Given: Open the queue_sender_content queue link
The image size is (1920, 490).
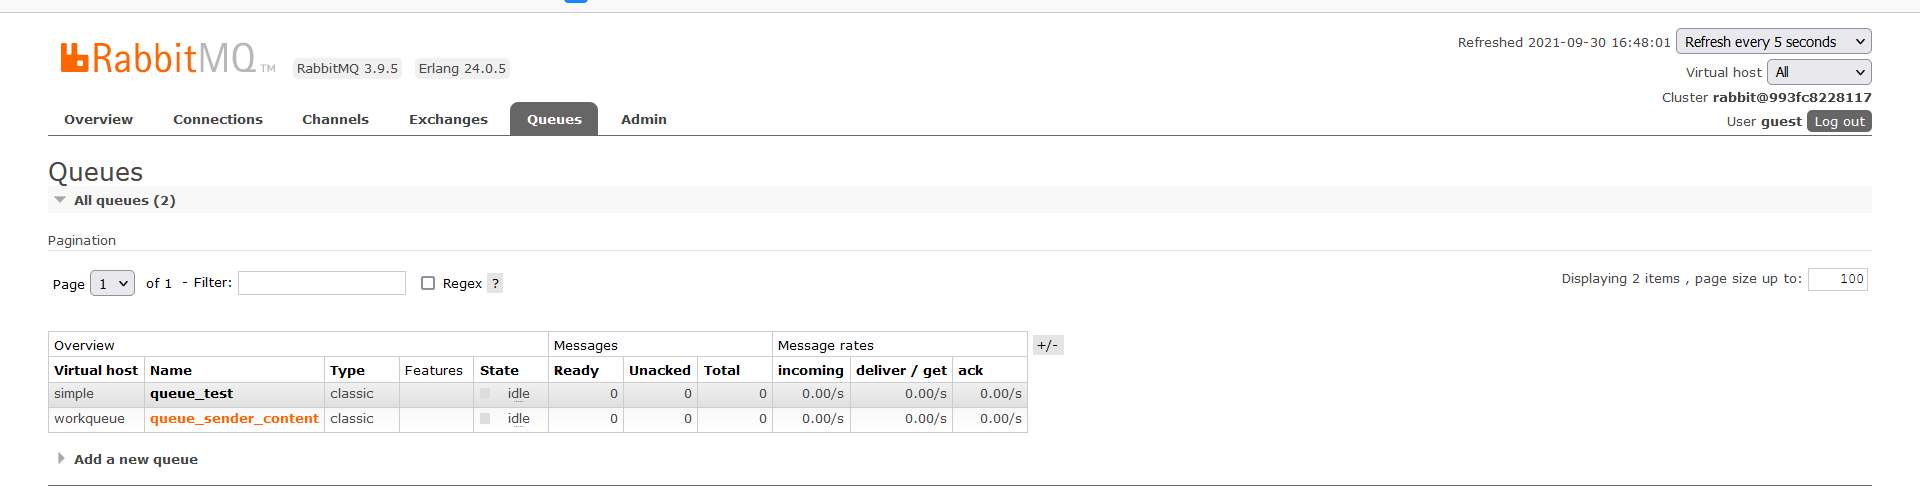Looking at the screenshot, I should tap(234, 419).
